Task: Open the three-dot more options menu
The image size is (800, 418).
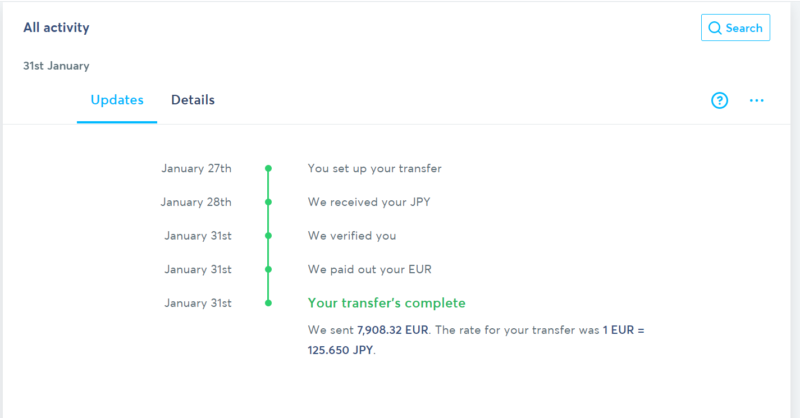Action: pyautogui.click(x=757, y=101)
